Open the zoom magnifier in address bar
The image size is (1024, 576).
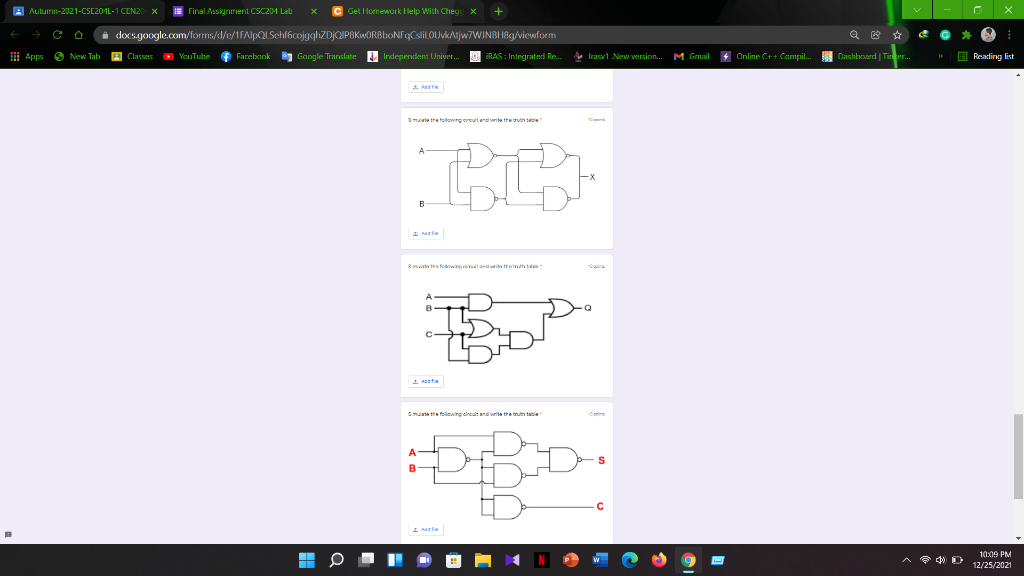[854, 35]
